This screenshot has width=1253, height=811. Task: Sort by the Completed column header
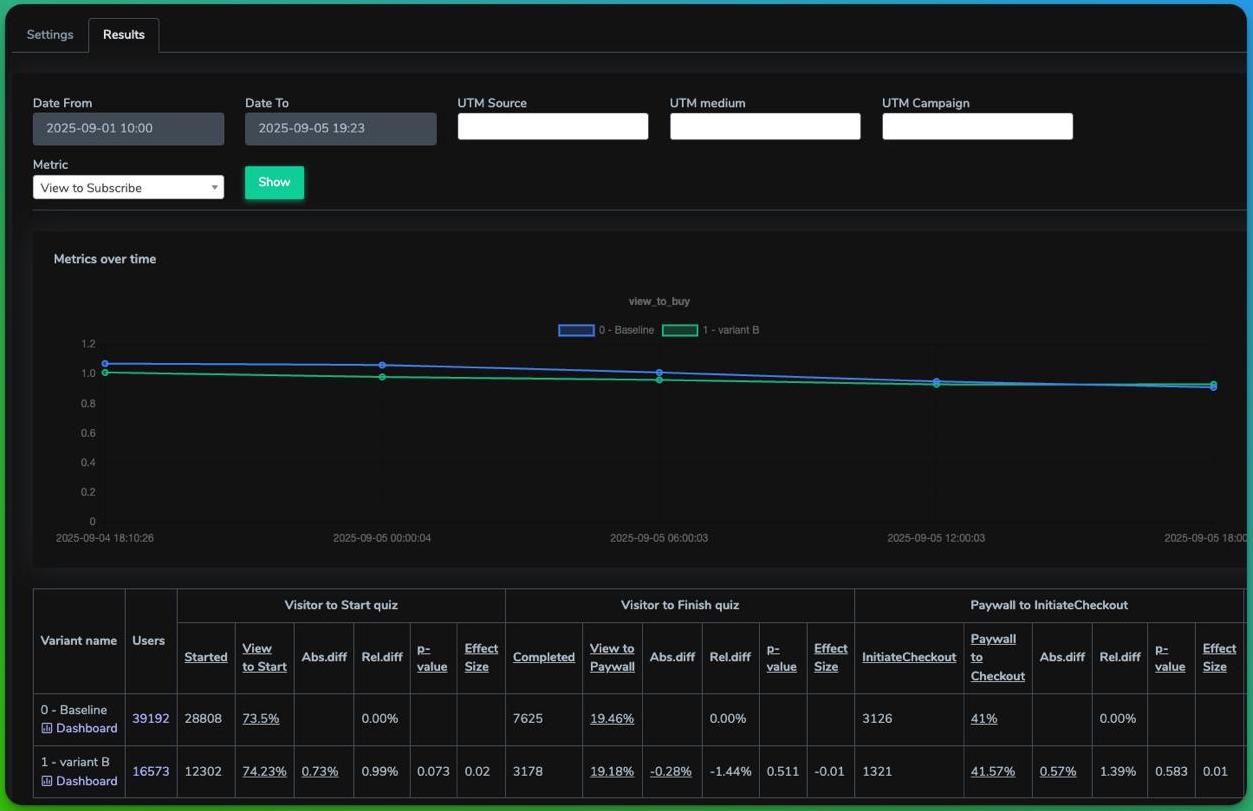click(544, 657)
